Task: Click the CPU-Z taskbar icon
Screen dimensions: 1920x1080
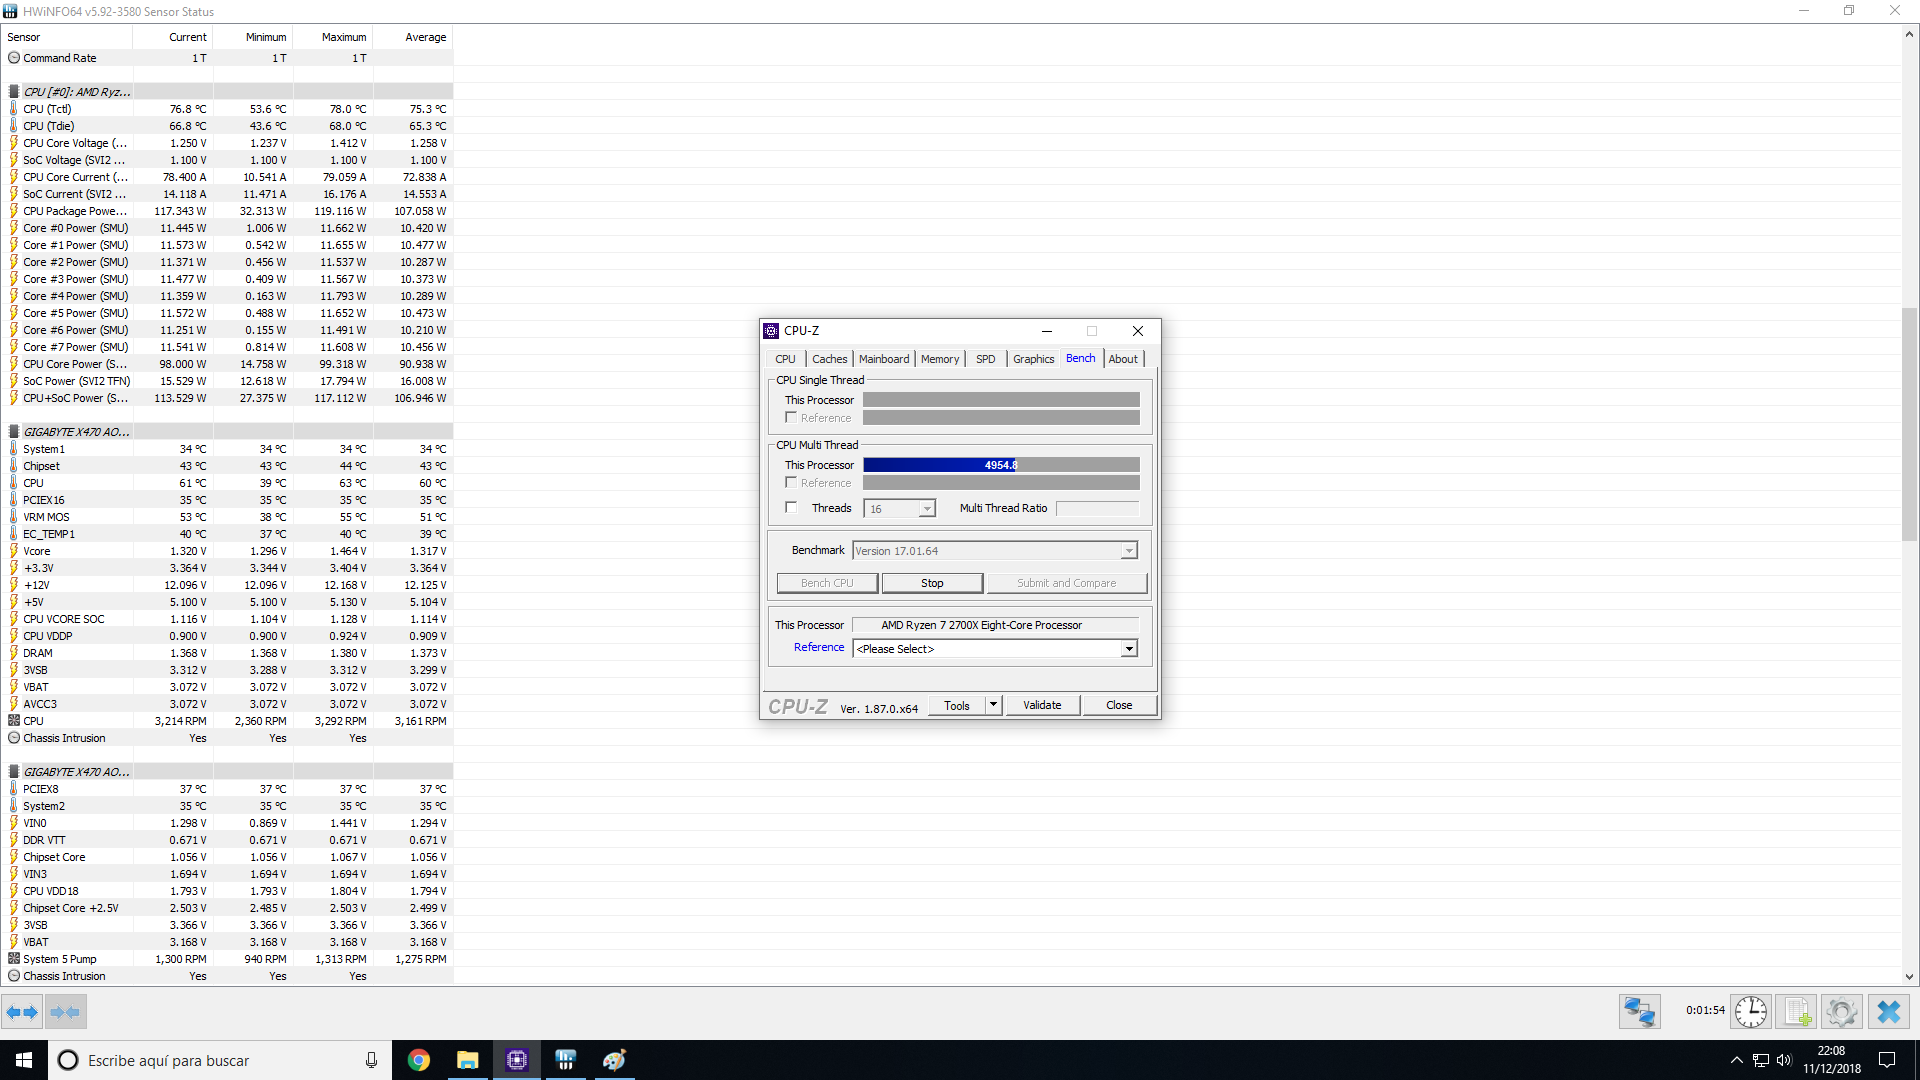Action: pos(516,1060)
